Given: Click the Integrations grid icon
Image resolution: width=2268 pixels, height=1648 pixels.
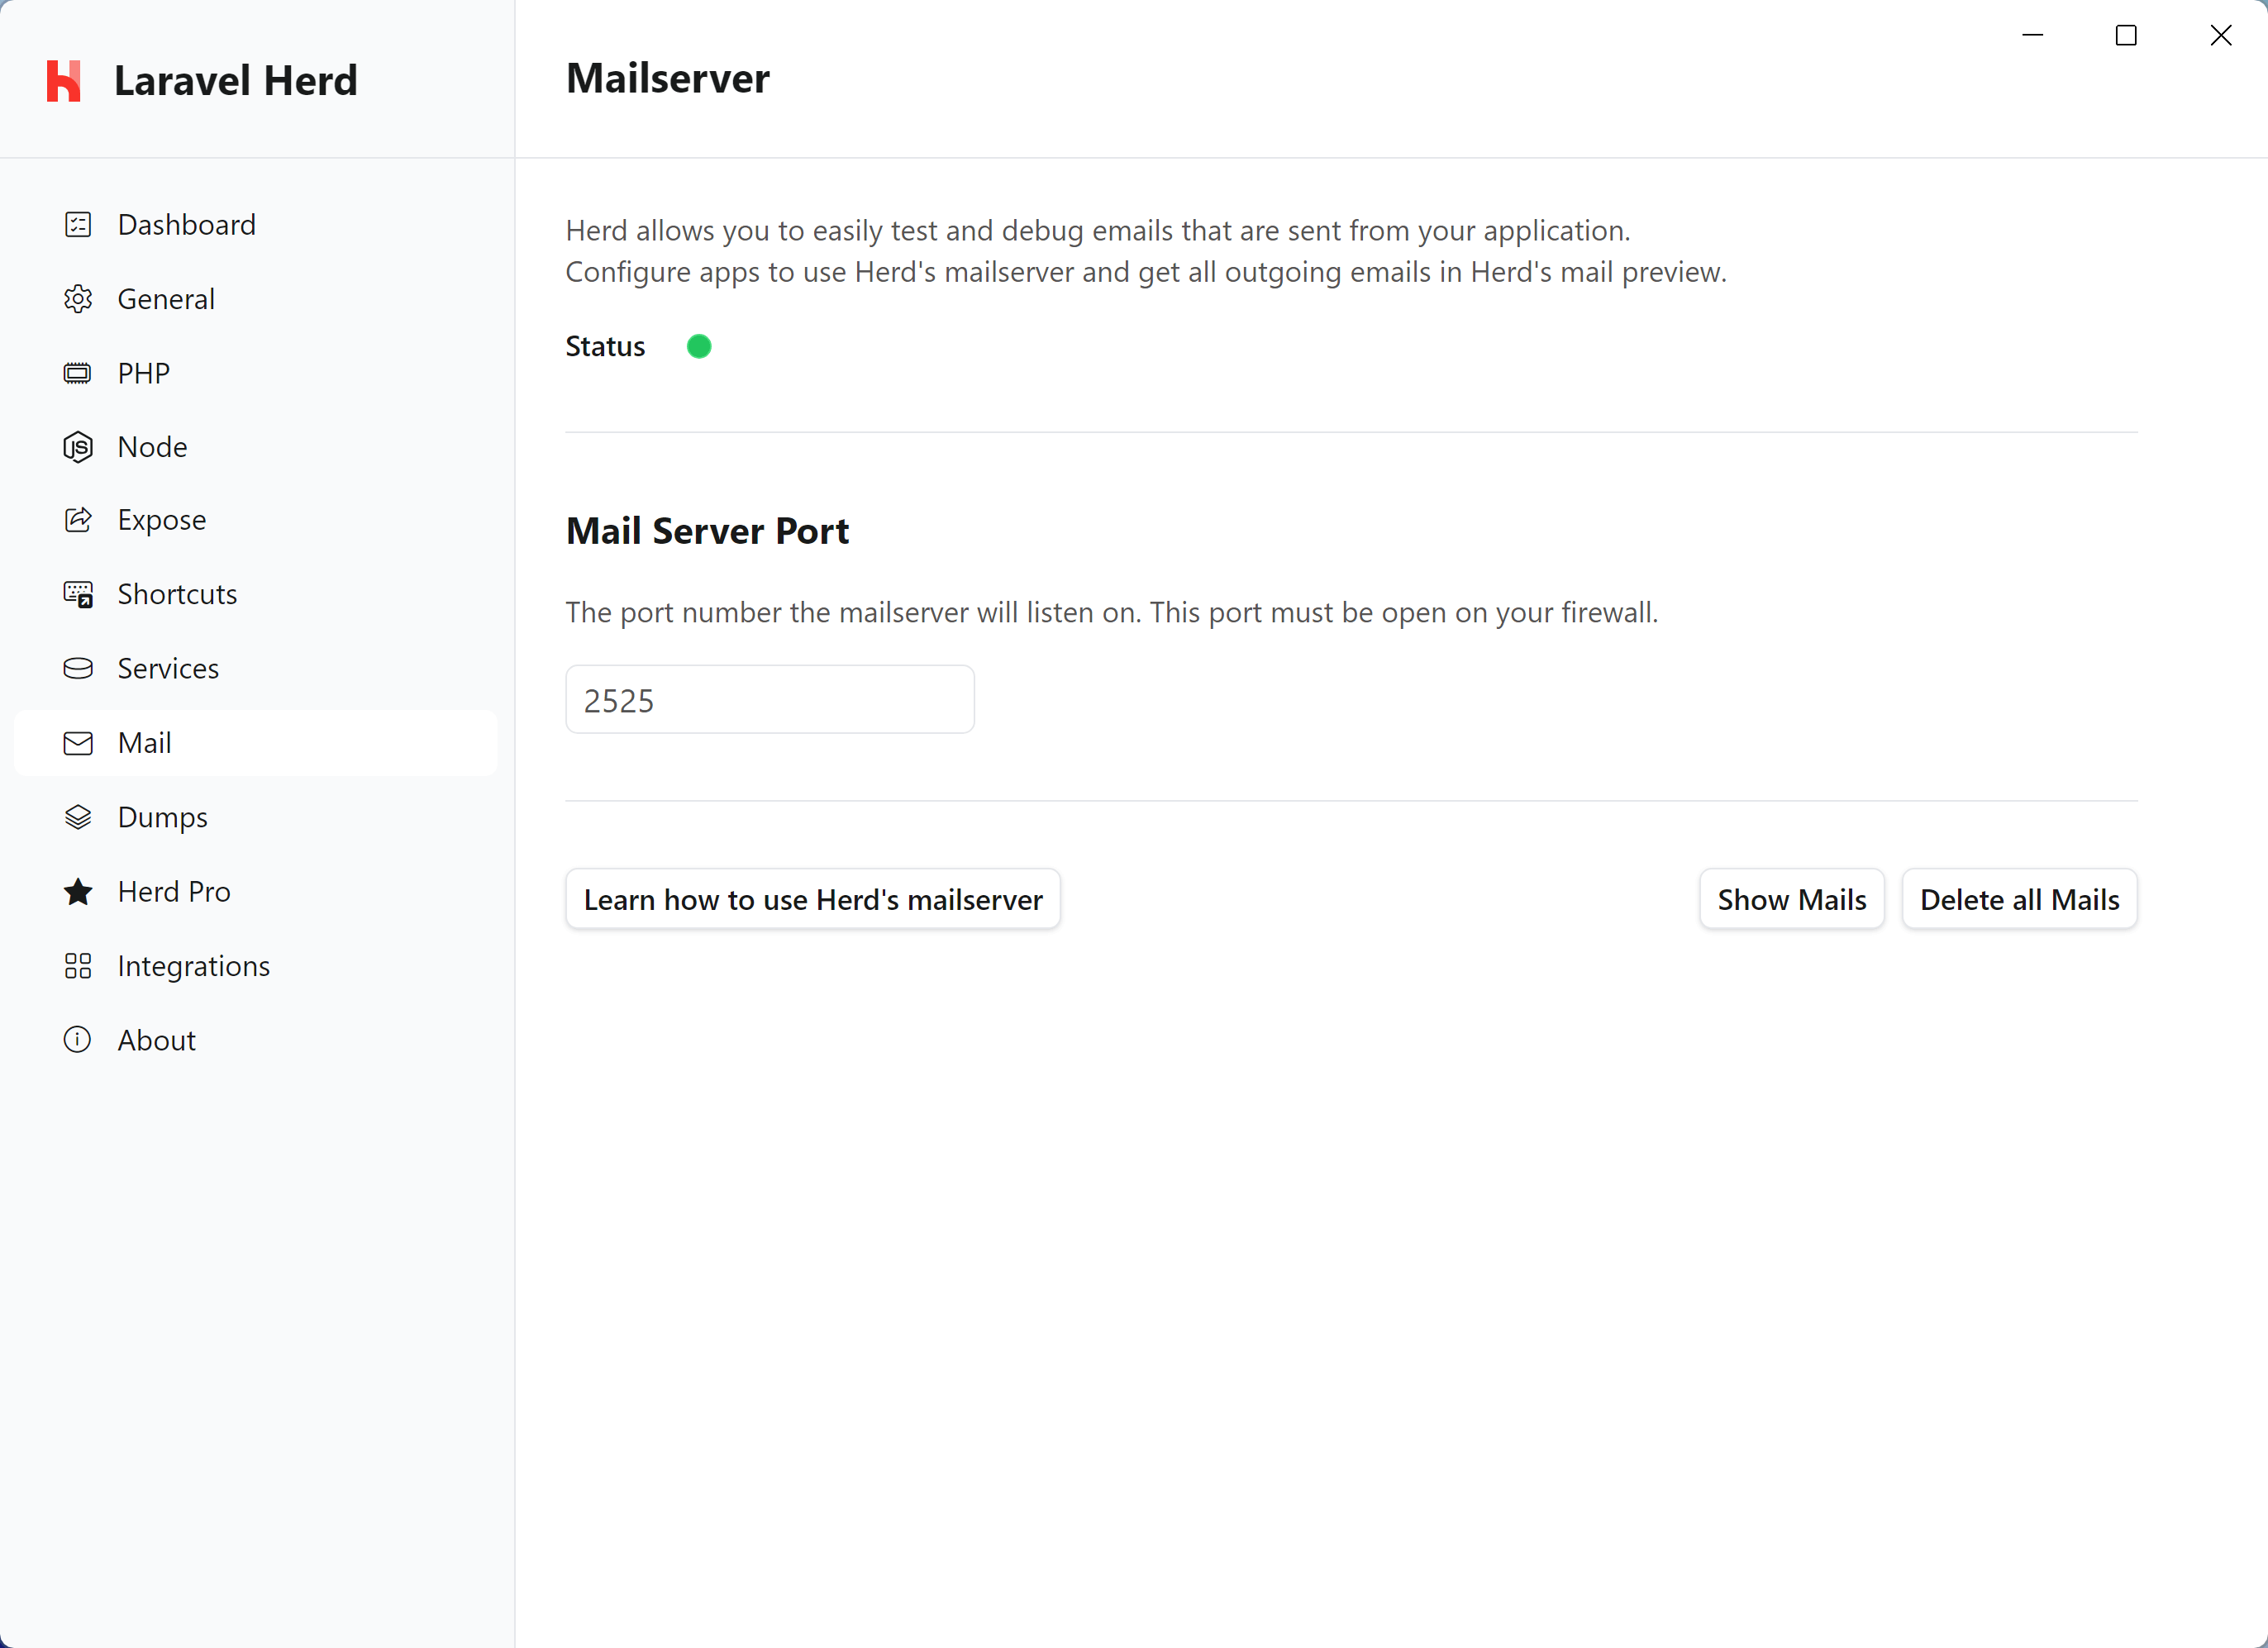Looking at the screenshot, I should click(x=77, y=965).
